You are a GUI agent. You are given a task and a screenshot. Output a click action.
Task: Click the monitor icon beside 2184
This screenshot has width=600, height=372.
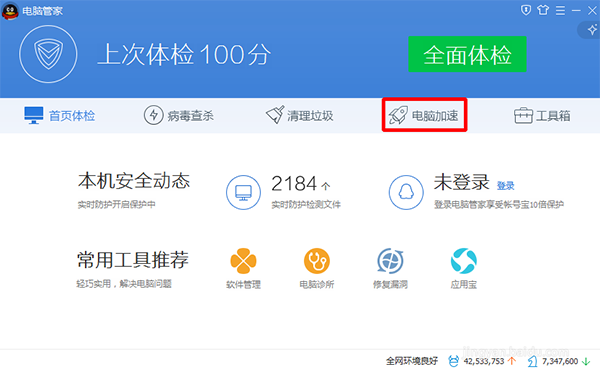point(243,193)
